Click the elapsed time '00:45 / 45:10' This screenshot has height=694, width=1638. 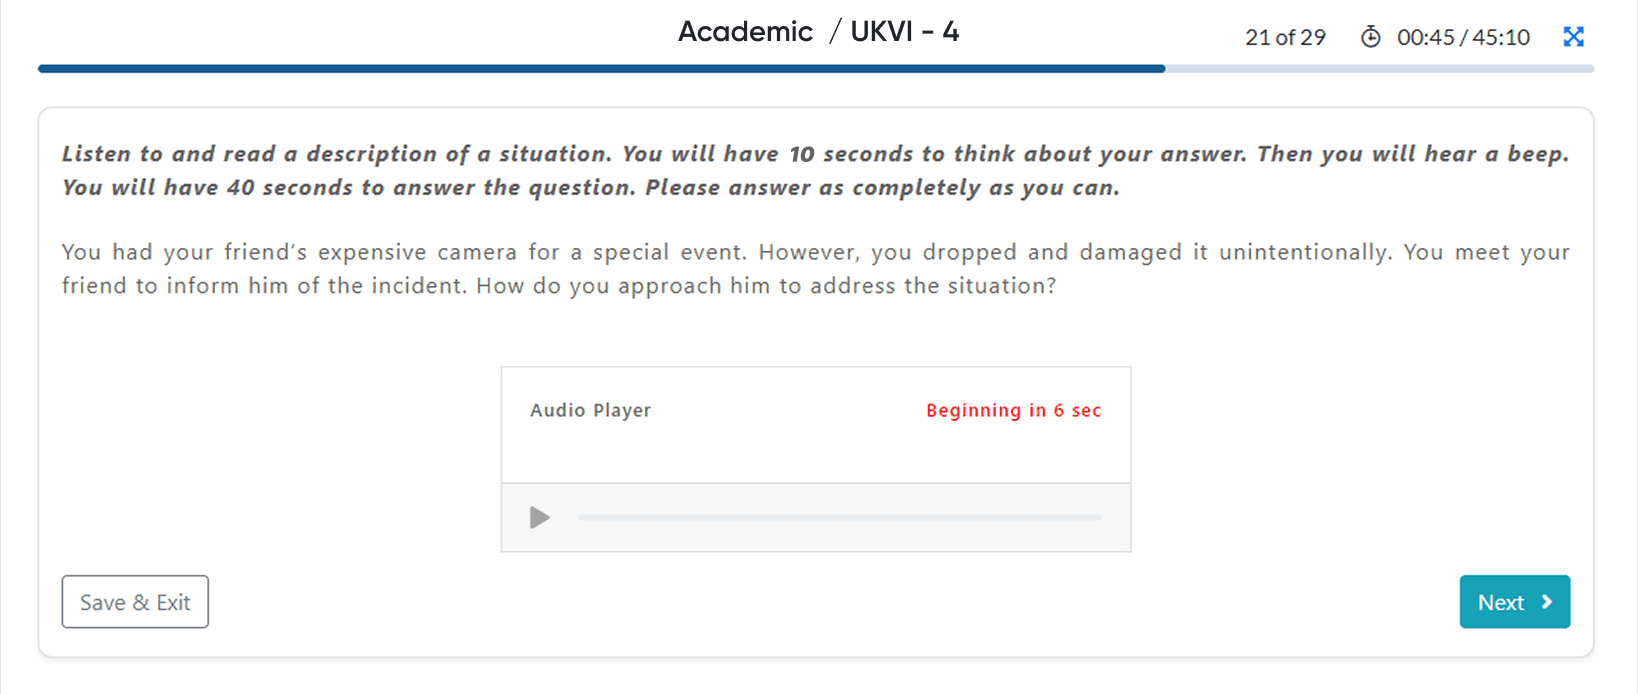(1463, 38)
